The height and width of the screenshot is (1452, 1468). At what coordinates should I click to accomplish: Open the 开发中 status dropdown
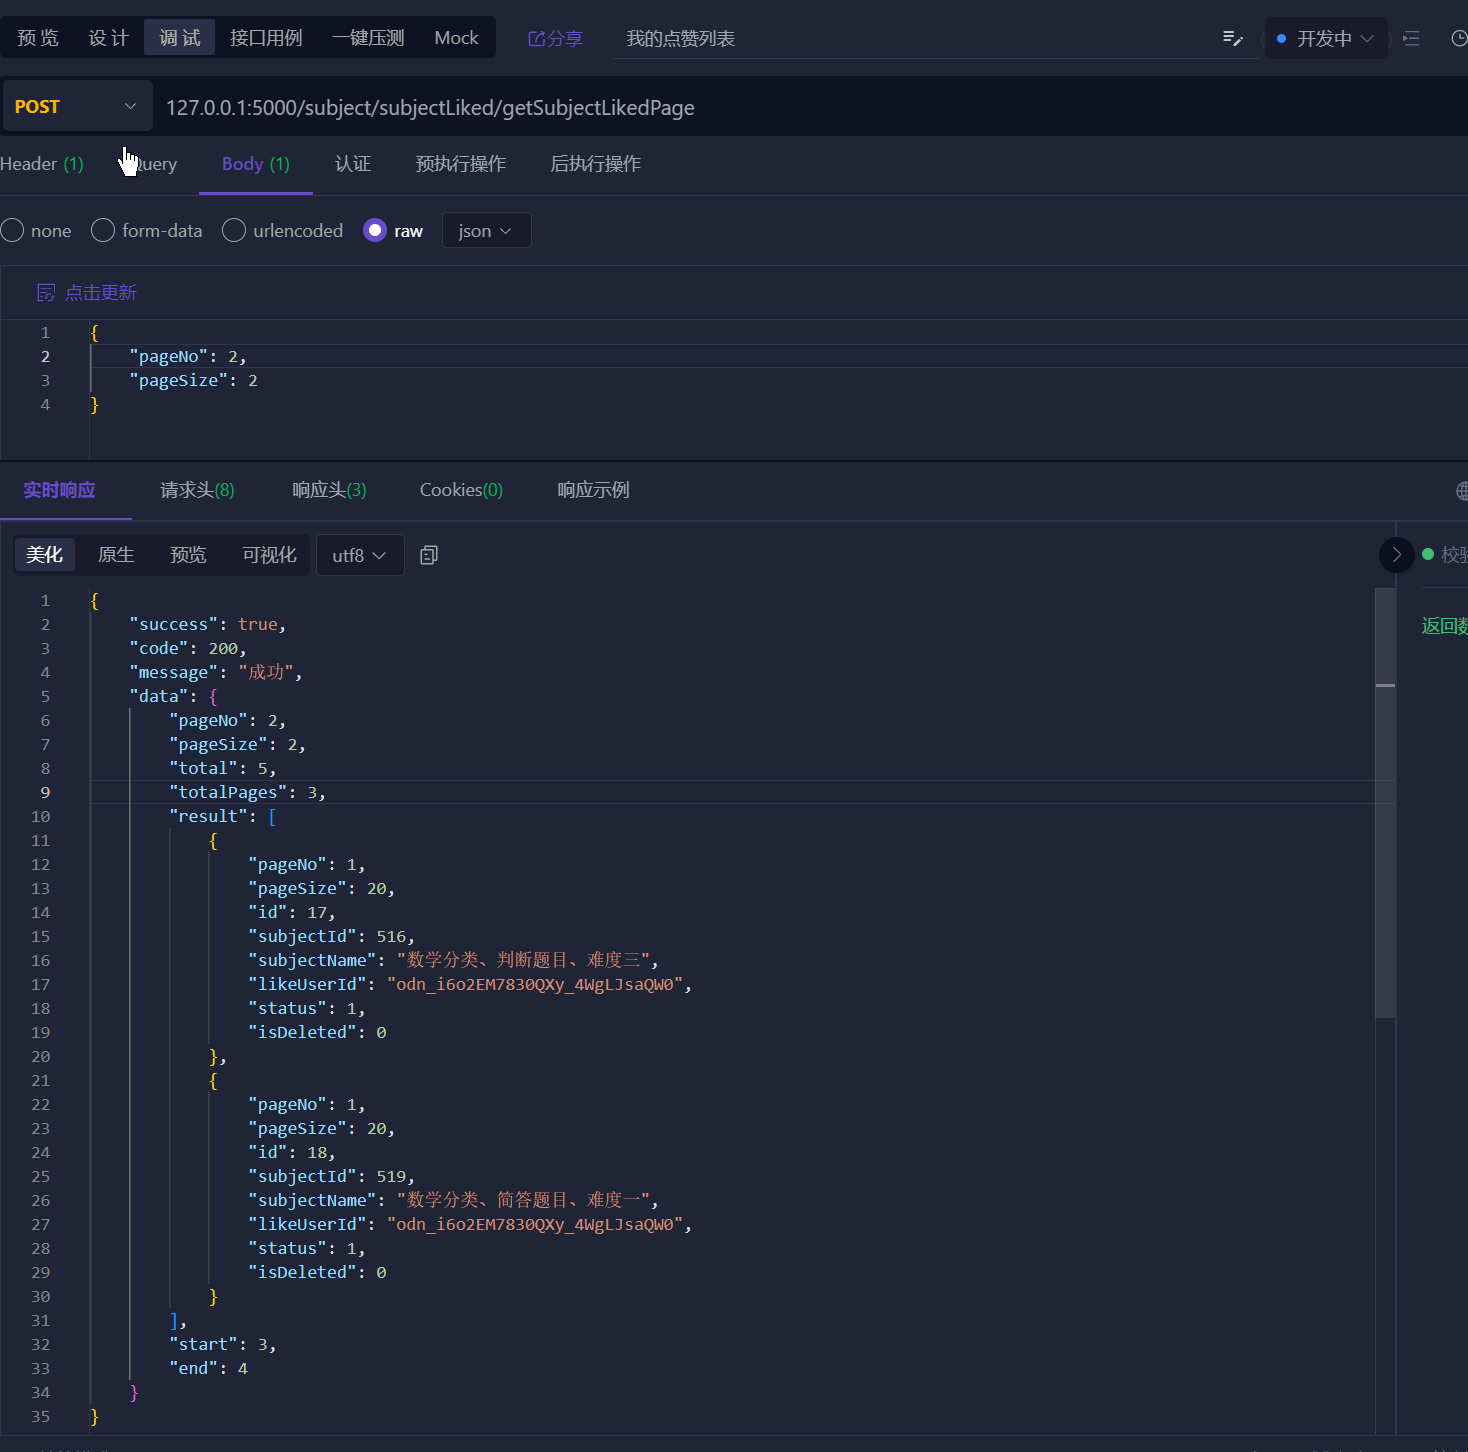[x=1325, y=39]
